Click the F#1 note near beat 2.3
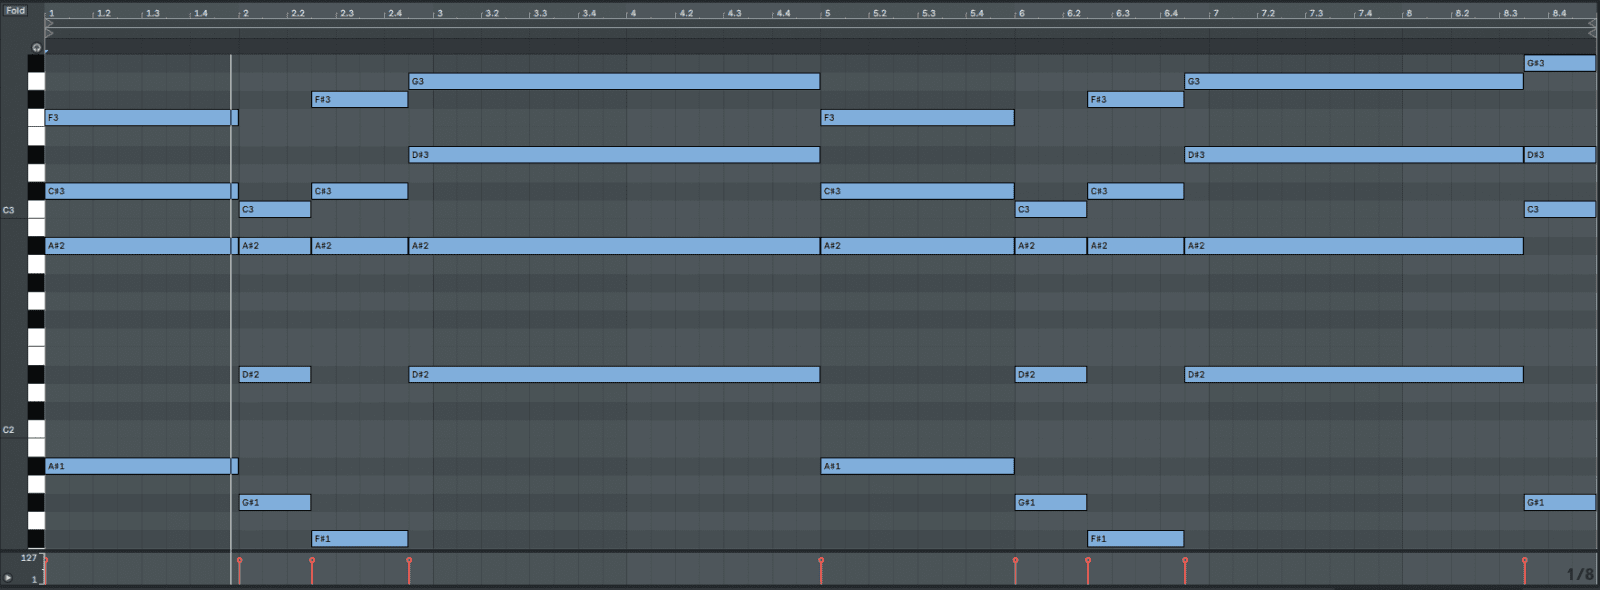1600x590 pixels. coord(359,539)
